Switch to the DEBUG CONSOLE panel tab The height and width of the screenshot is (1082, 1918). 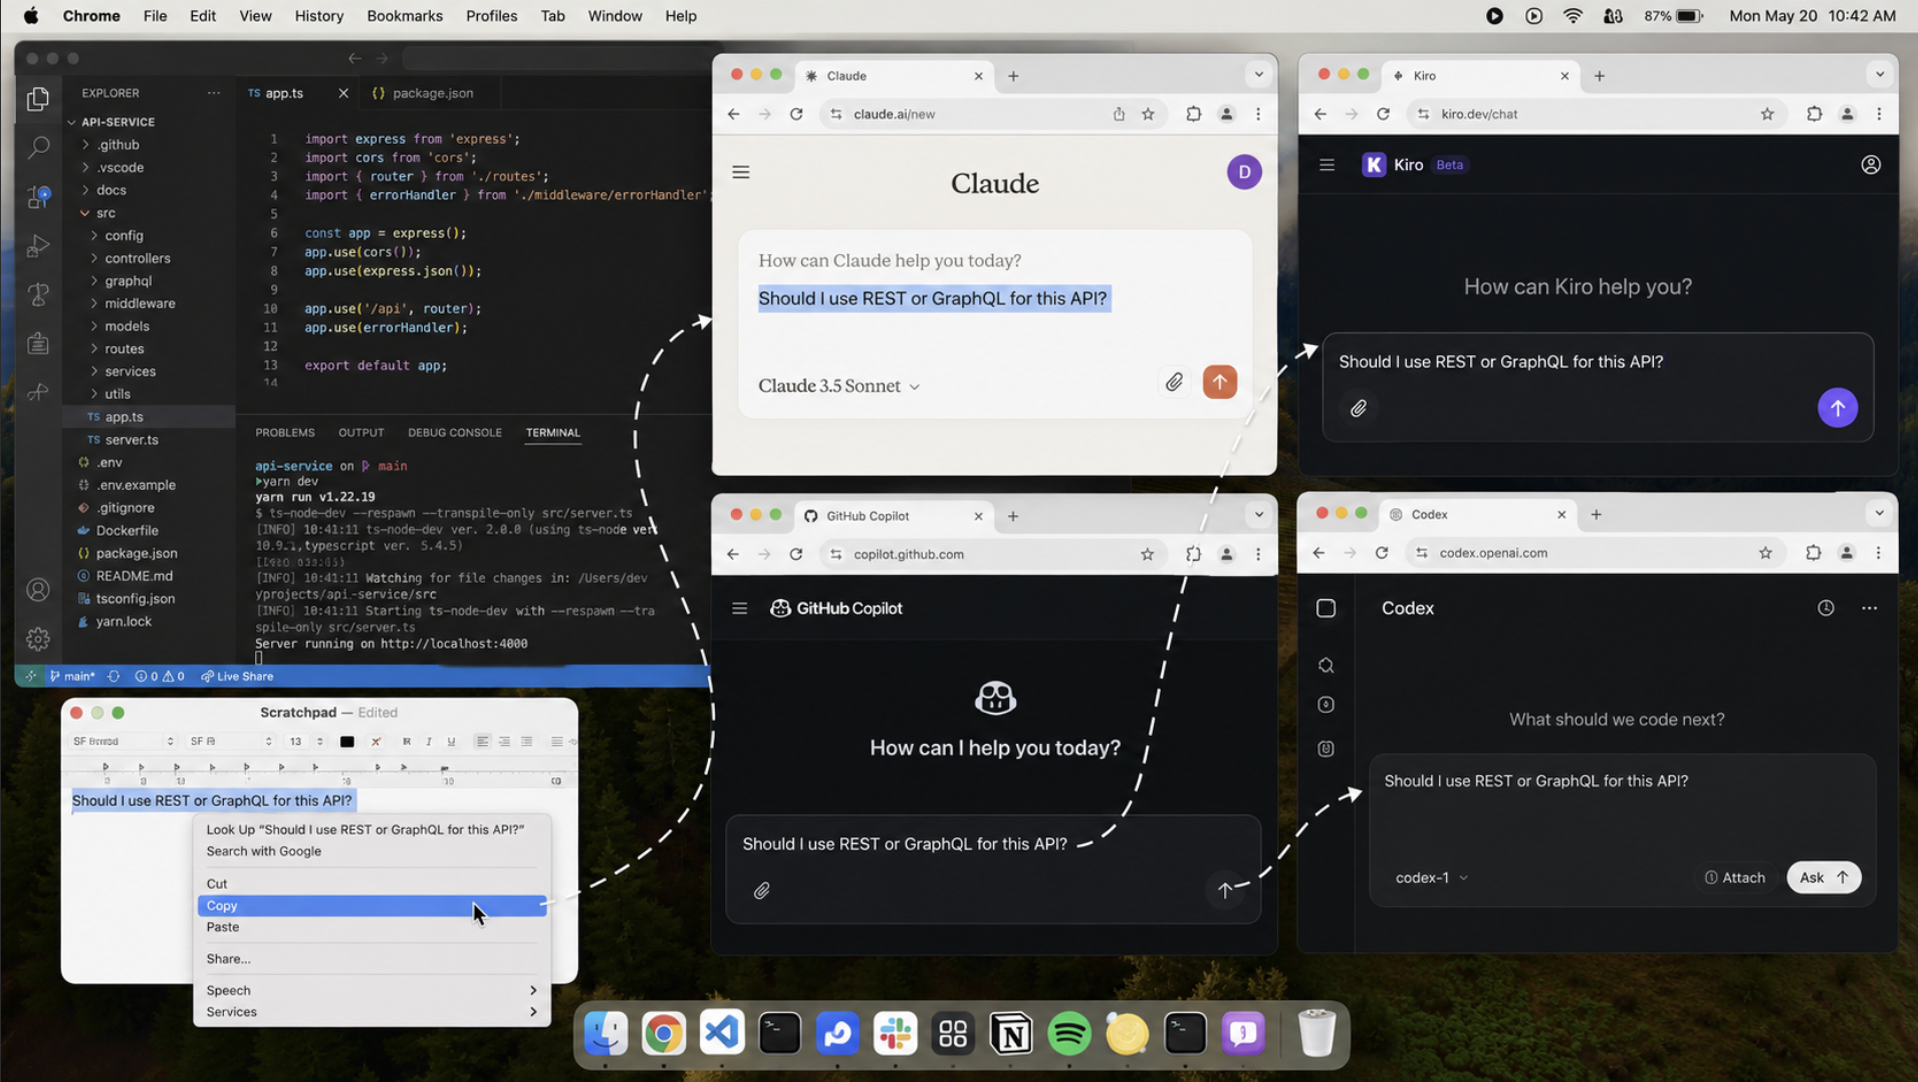(455, 433)
